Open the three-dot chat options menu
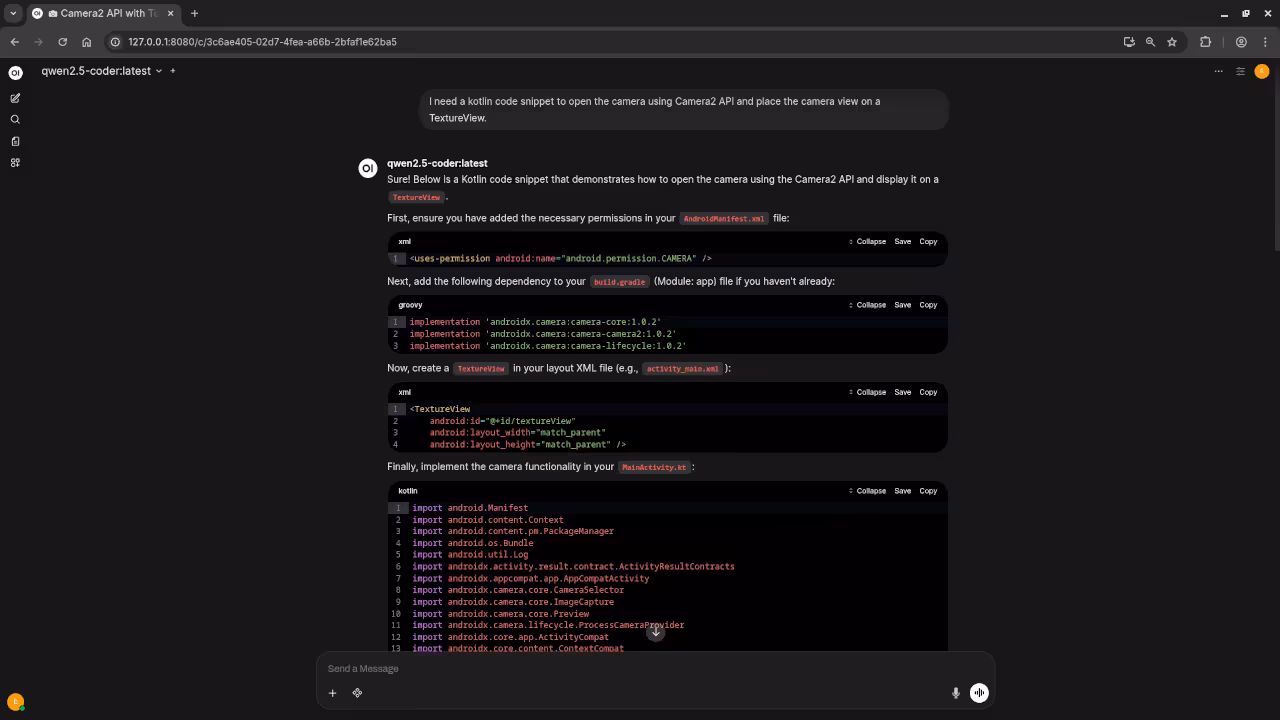Image resolution: width=1280 pixels, height=720 pixels. (x=1218, y=71)
